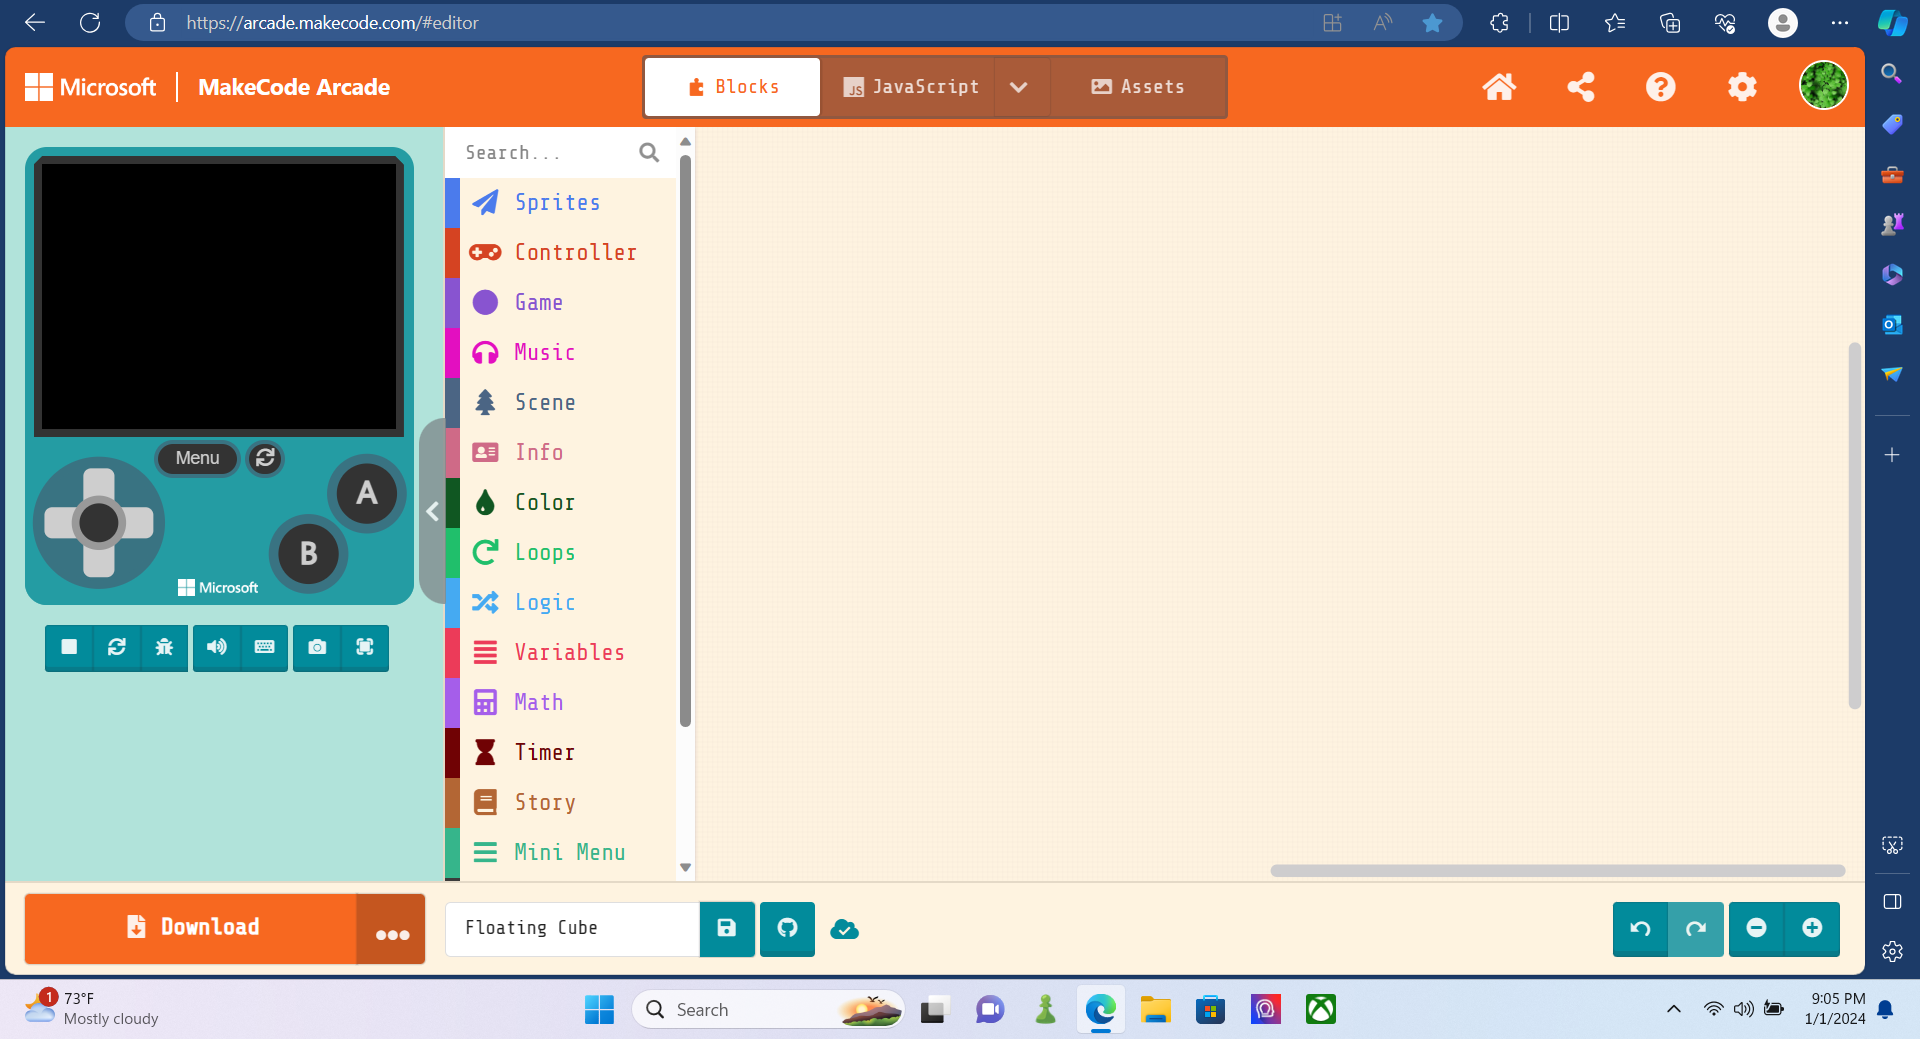Zoom out the workspace

click(1756, 929)
